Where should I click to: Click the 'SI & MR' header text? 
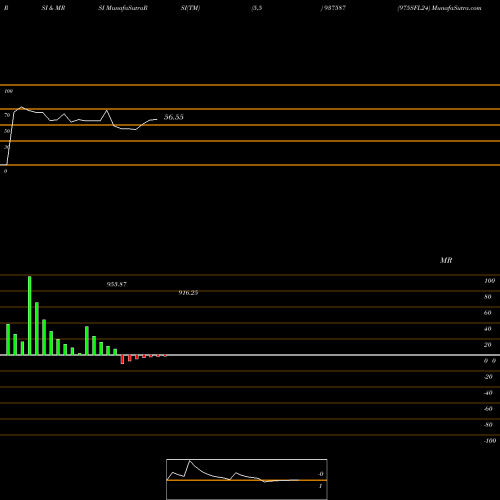click(x=53, y=8)
